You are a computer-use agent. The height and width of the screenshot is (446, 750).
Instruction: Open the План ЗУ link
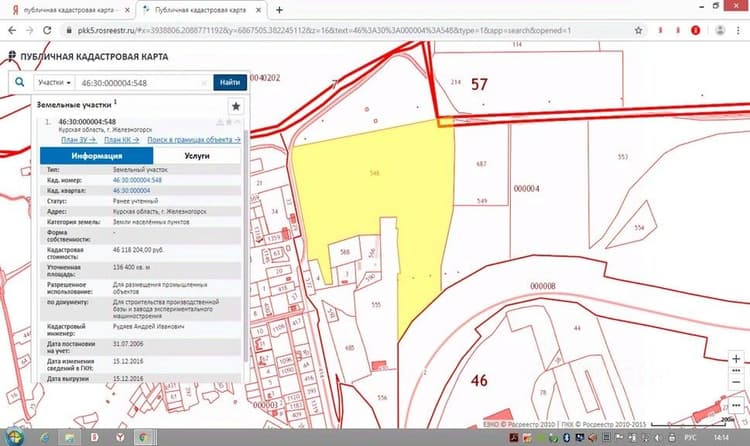(x=79, y=140)
